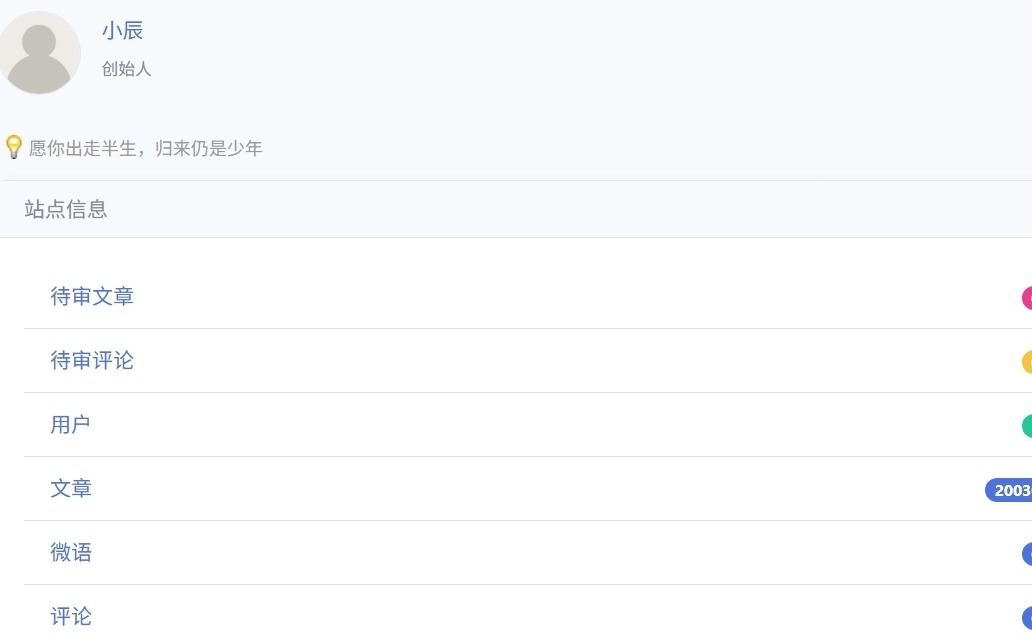
Task: Click the blue 2003 article count badge
Action: (x=1008, y=490)
